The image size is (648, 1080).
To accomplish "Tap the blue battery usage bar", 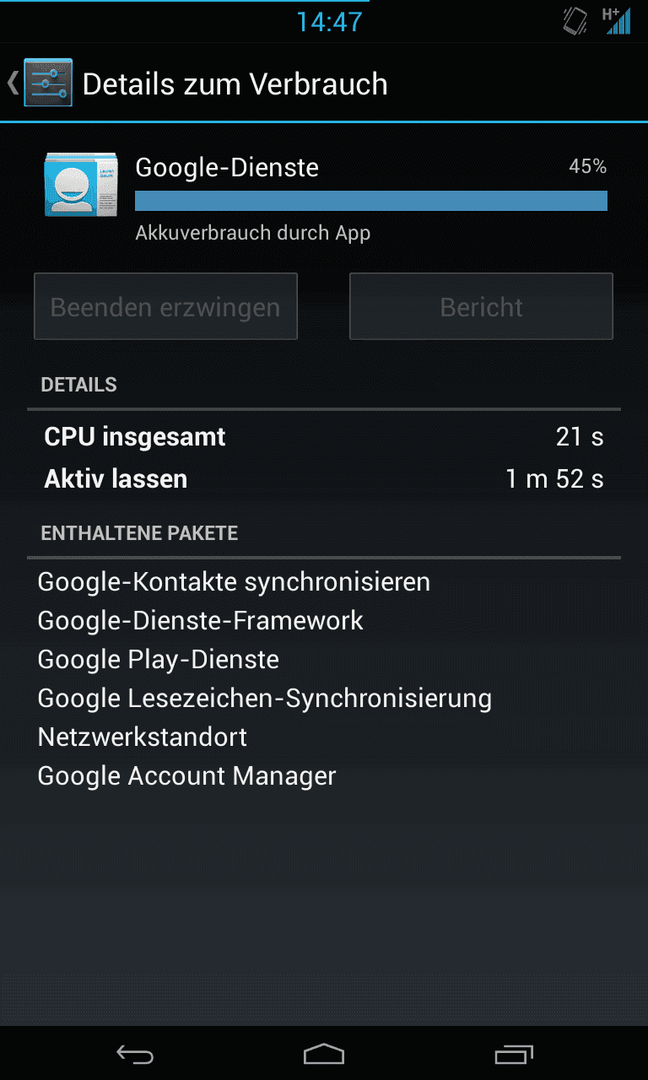I will 371,200.
